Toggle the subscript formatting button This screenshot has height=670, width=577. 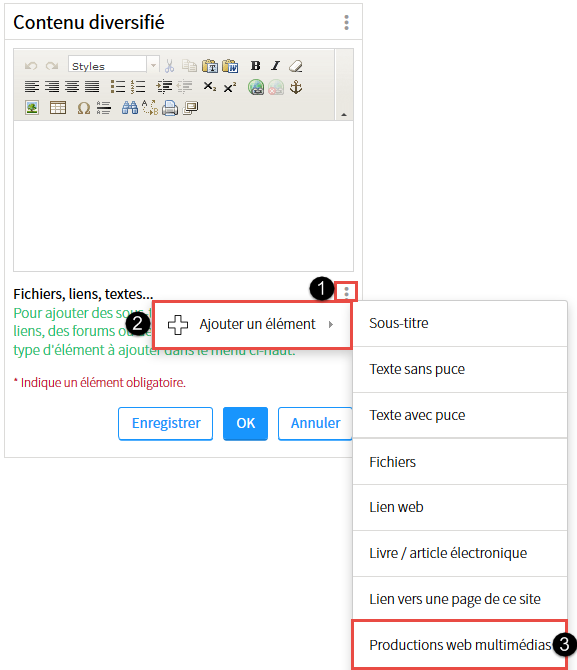point(209,87)
